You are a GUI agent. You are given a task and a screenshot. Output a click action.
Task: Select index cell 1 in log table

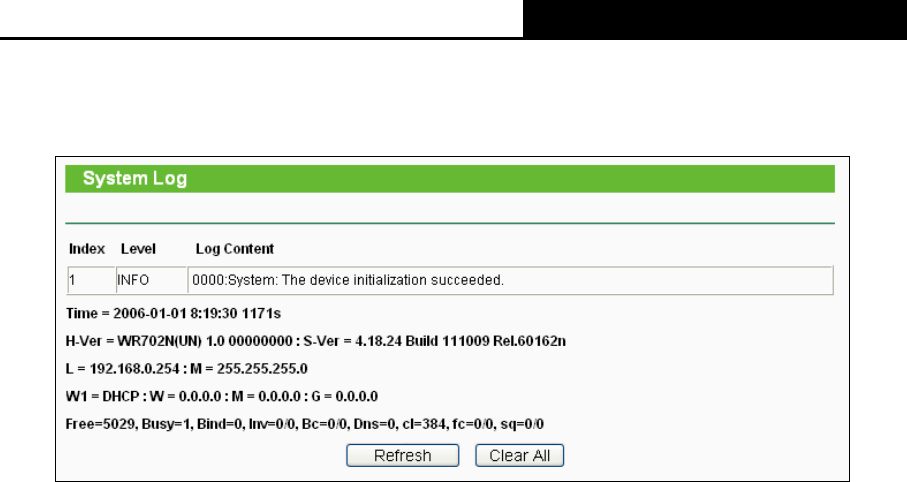pyautogui.click(x=91, y=281)
